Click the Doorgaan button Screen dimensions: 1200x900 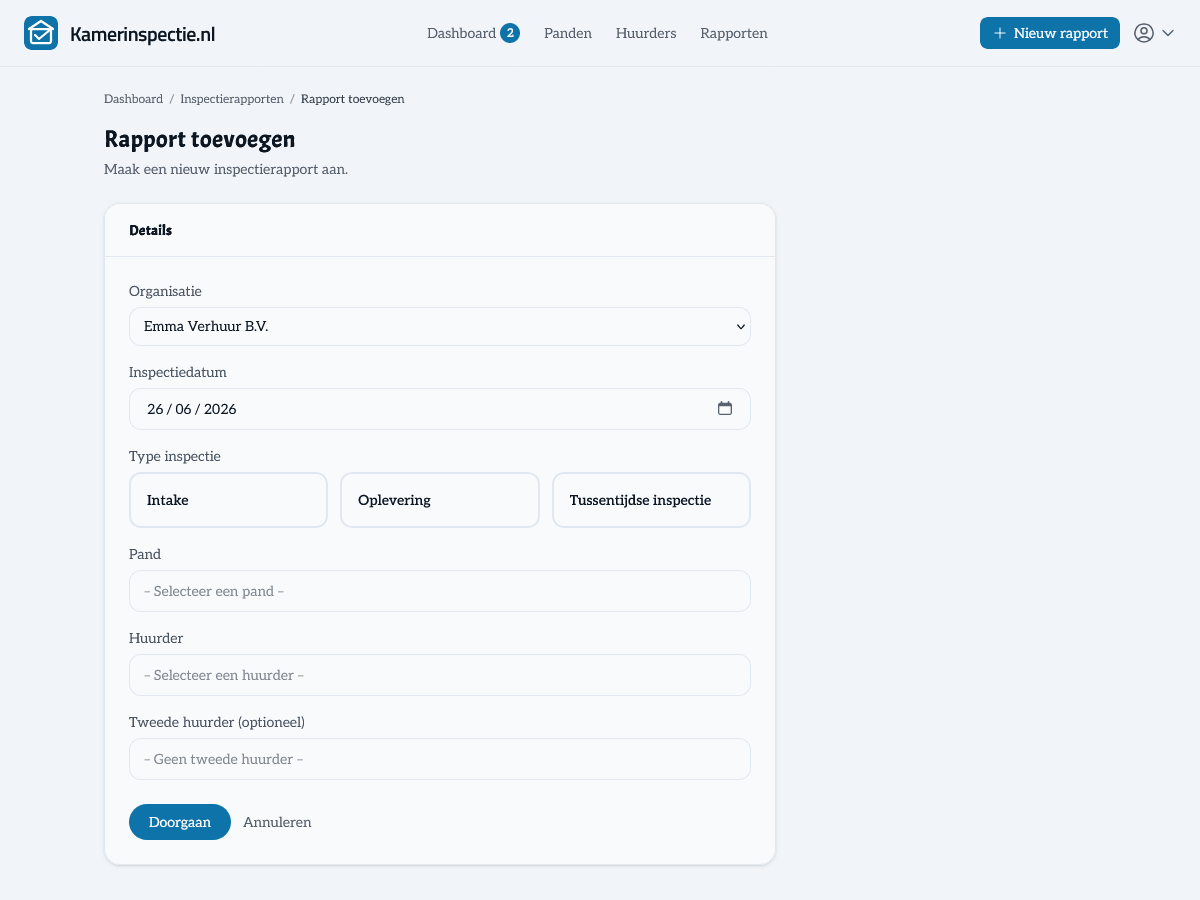(x=180, y=822)
